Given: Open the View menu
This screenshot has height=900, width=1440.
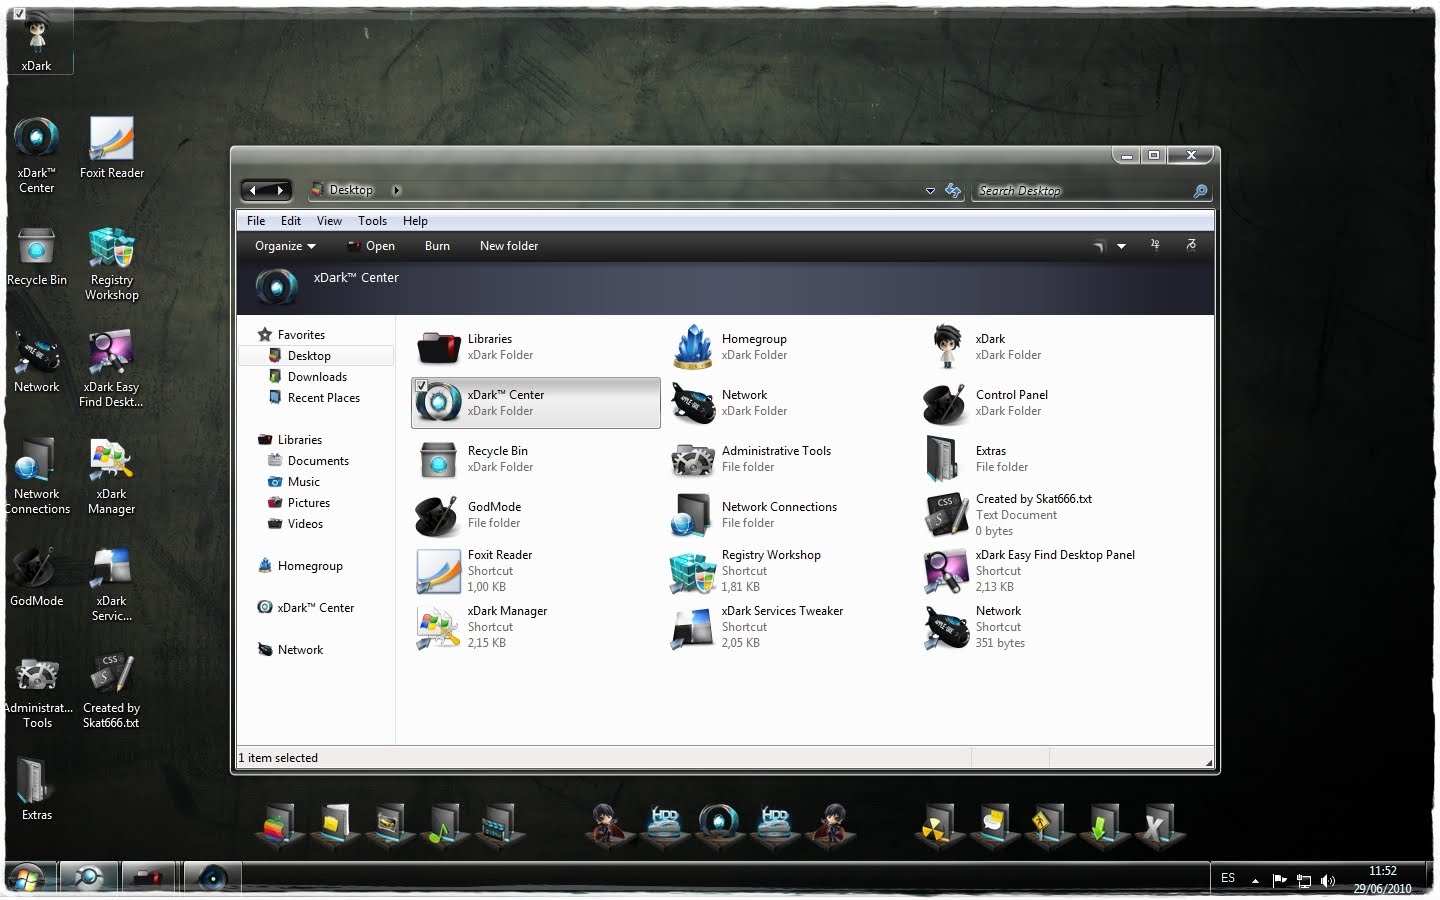Looking at the screenshot, I should tap(329, 221).
